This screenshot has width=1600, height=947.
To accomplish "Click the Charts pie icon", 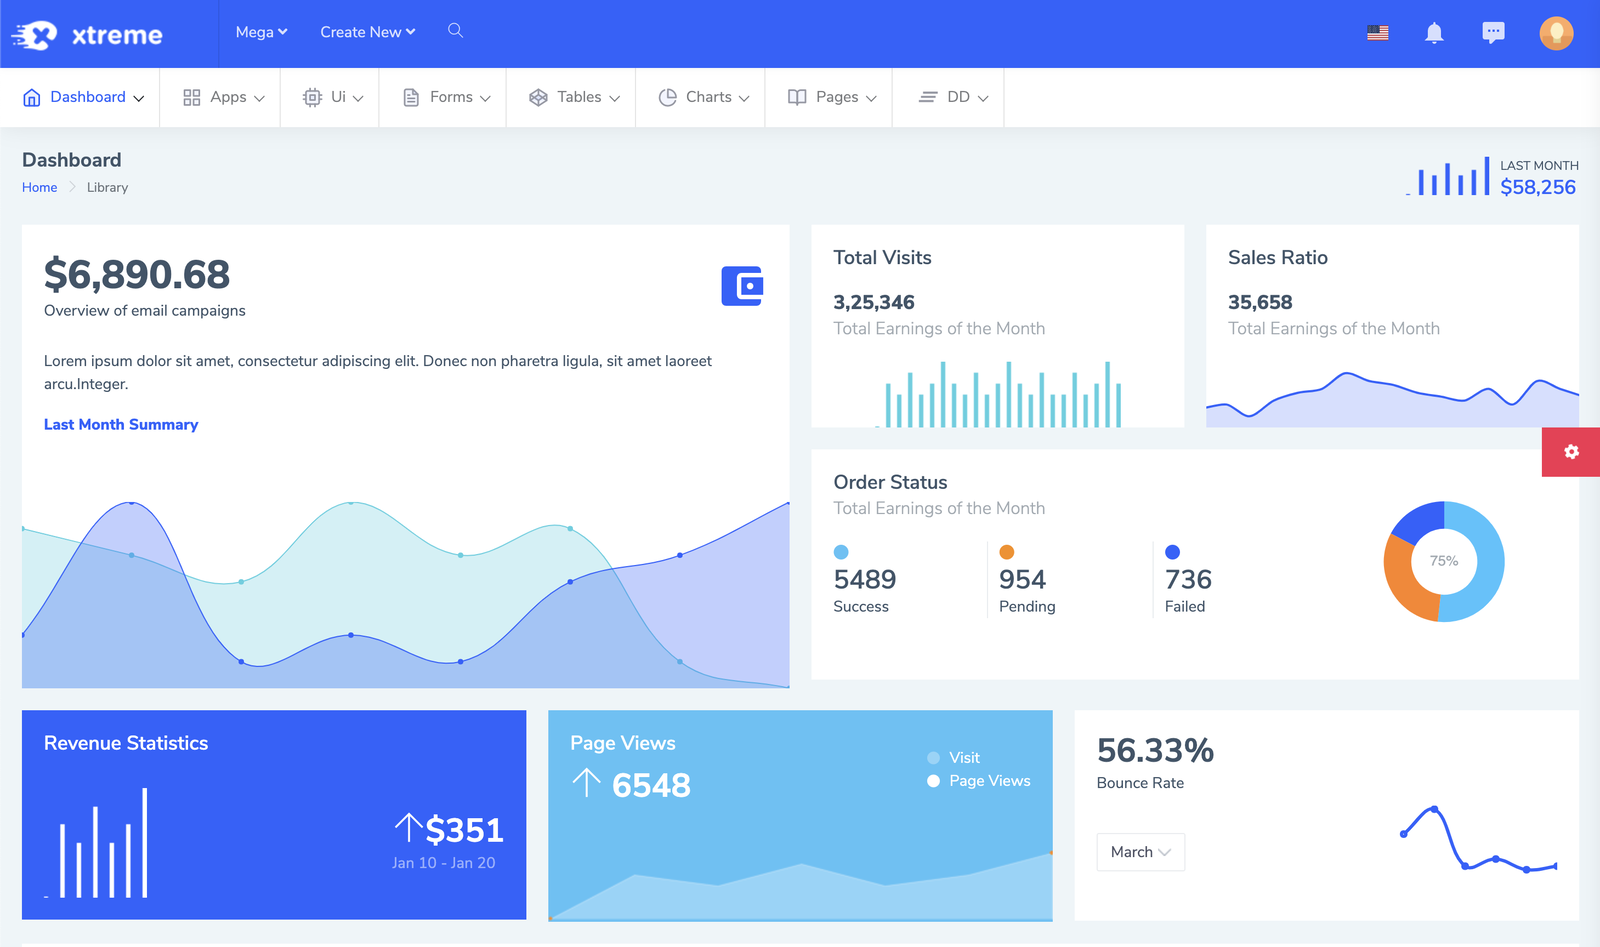I will pyautogui.click(x=668, y=97).
